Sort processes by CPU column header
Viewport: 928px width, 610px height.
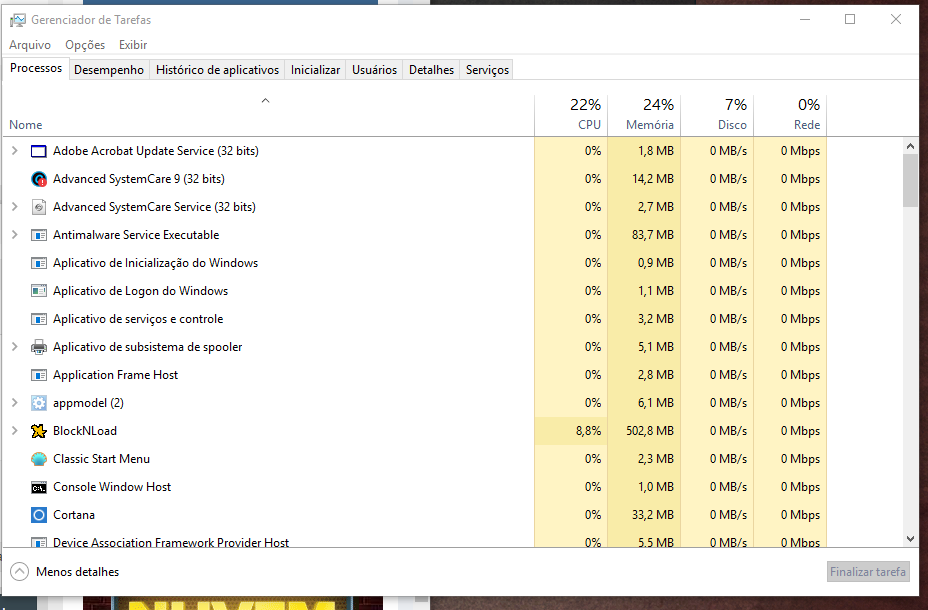[571, 115]
